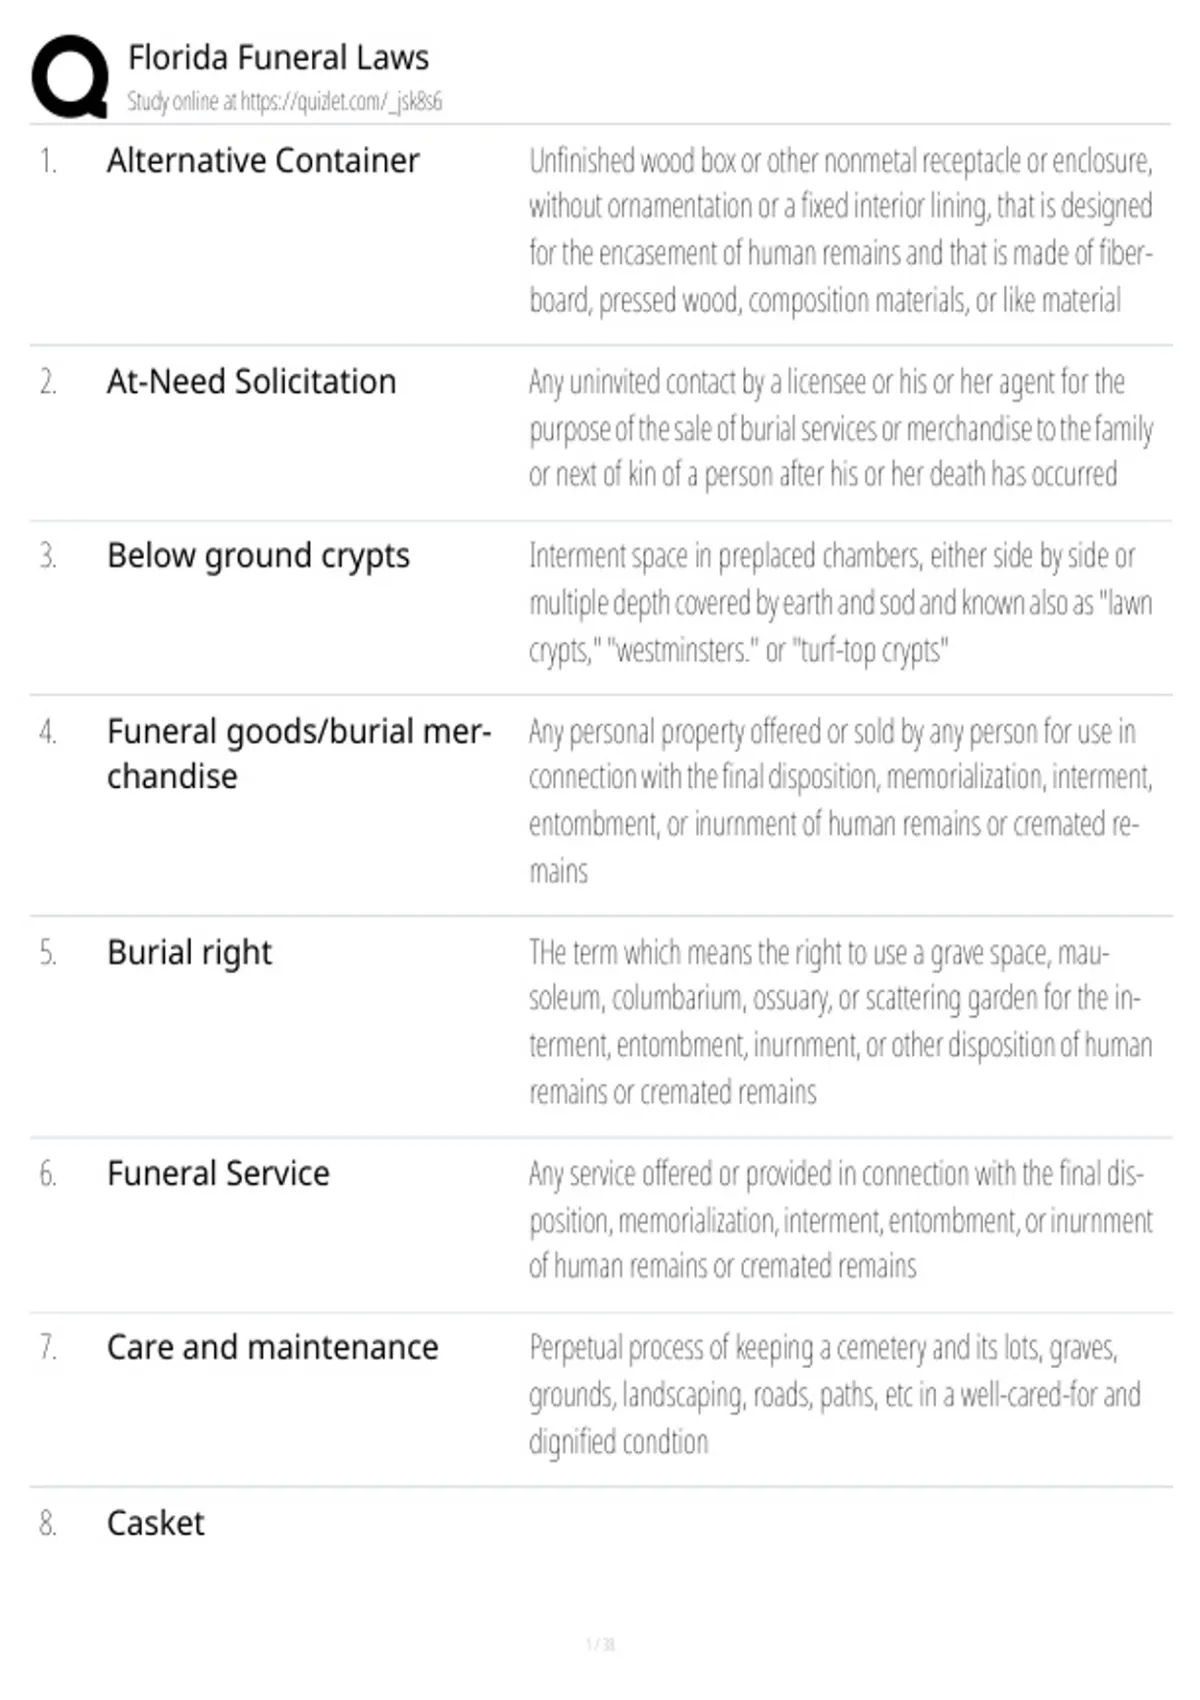The height and width of the screenshot is (1700, 1200).
Task: Click the Burial right definition paragraph
Action: pos(841,1022)
